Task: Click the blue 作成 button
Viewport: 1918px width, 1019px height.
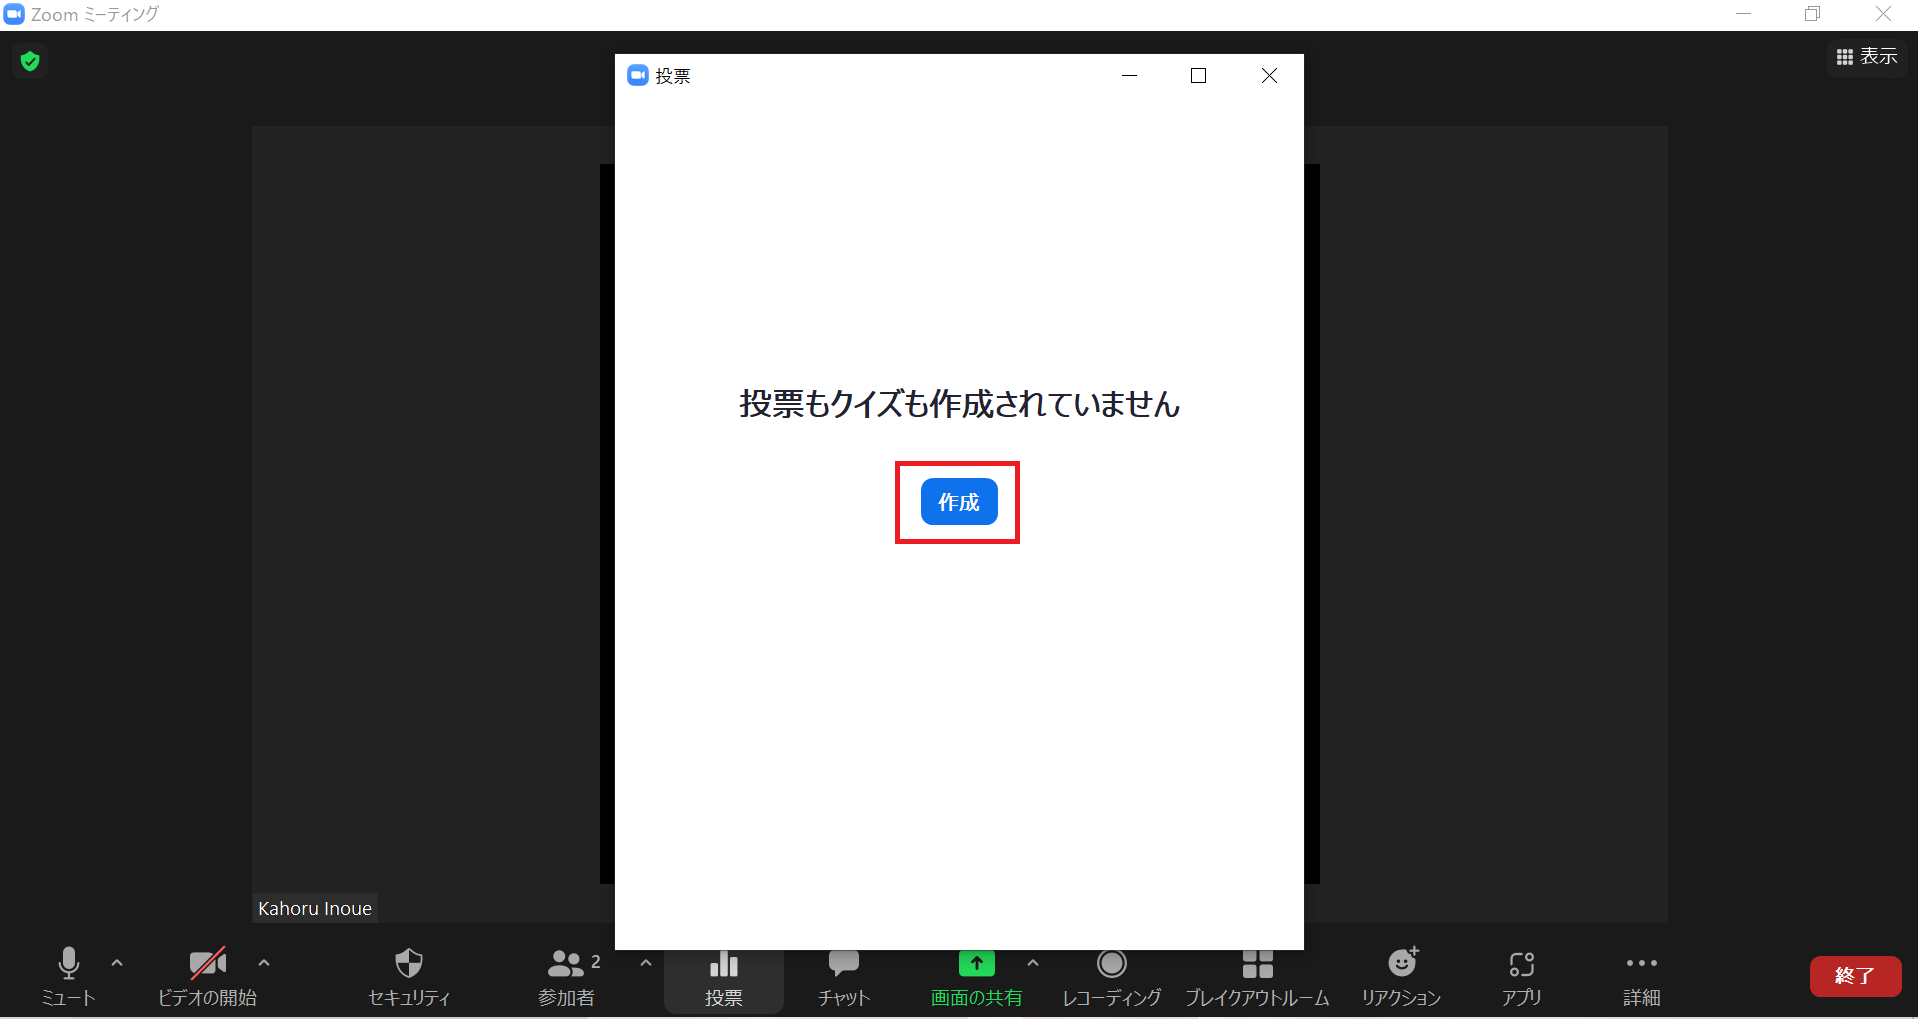Action: [958, 502]
